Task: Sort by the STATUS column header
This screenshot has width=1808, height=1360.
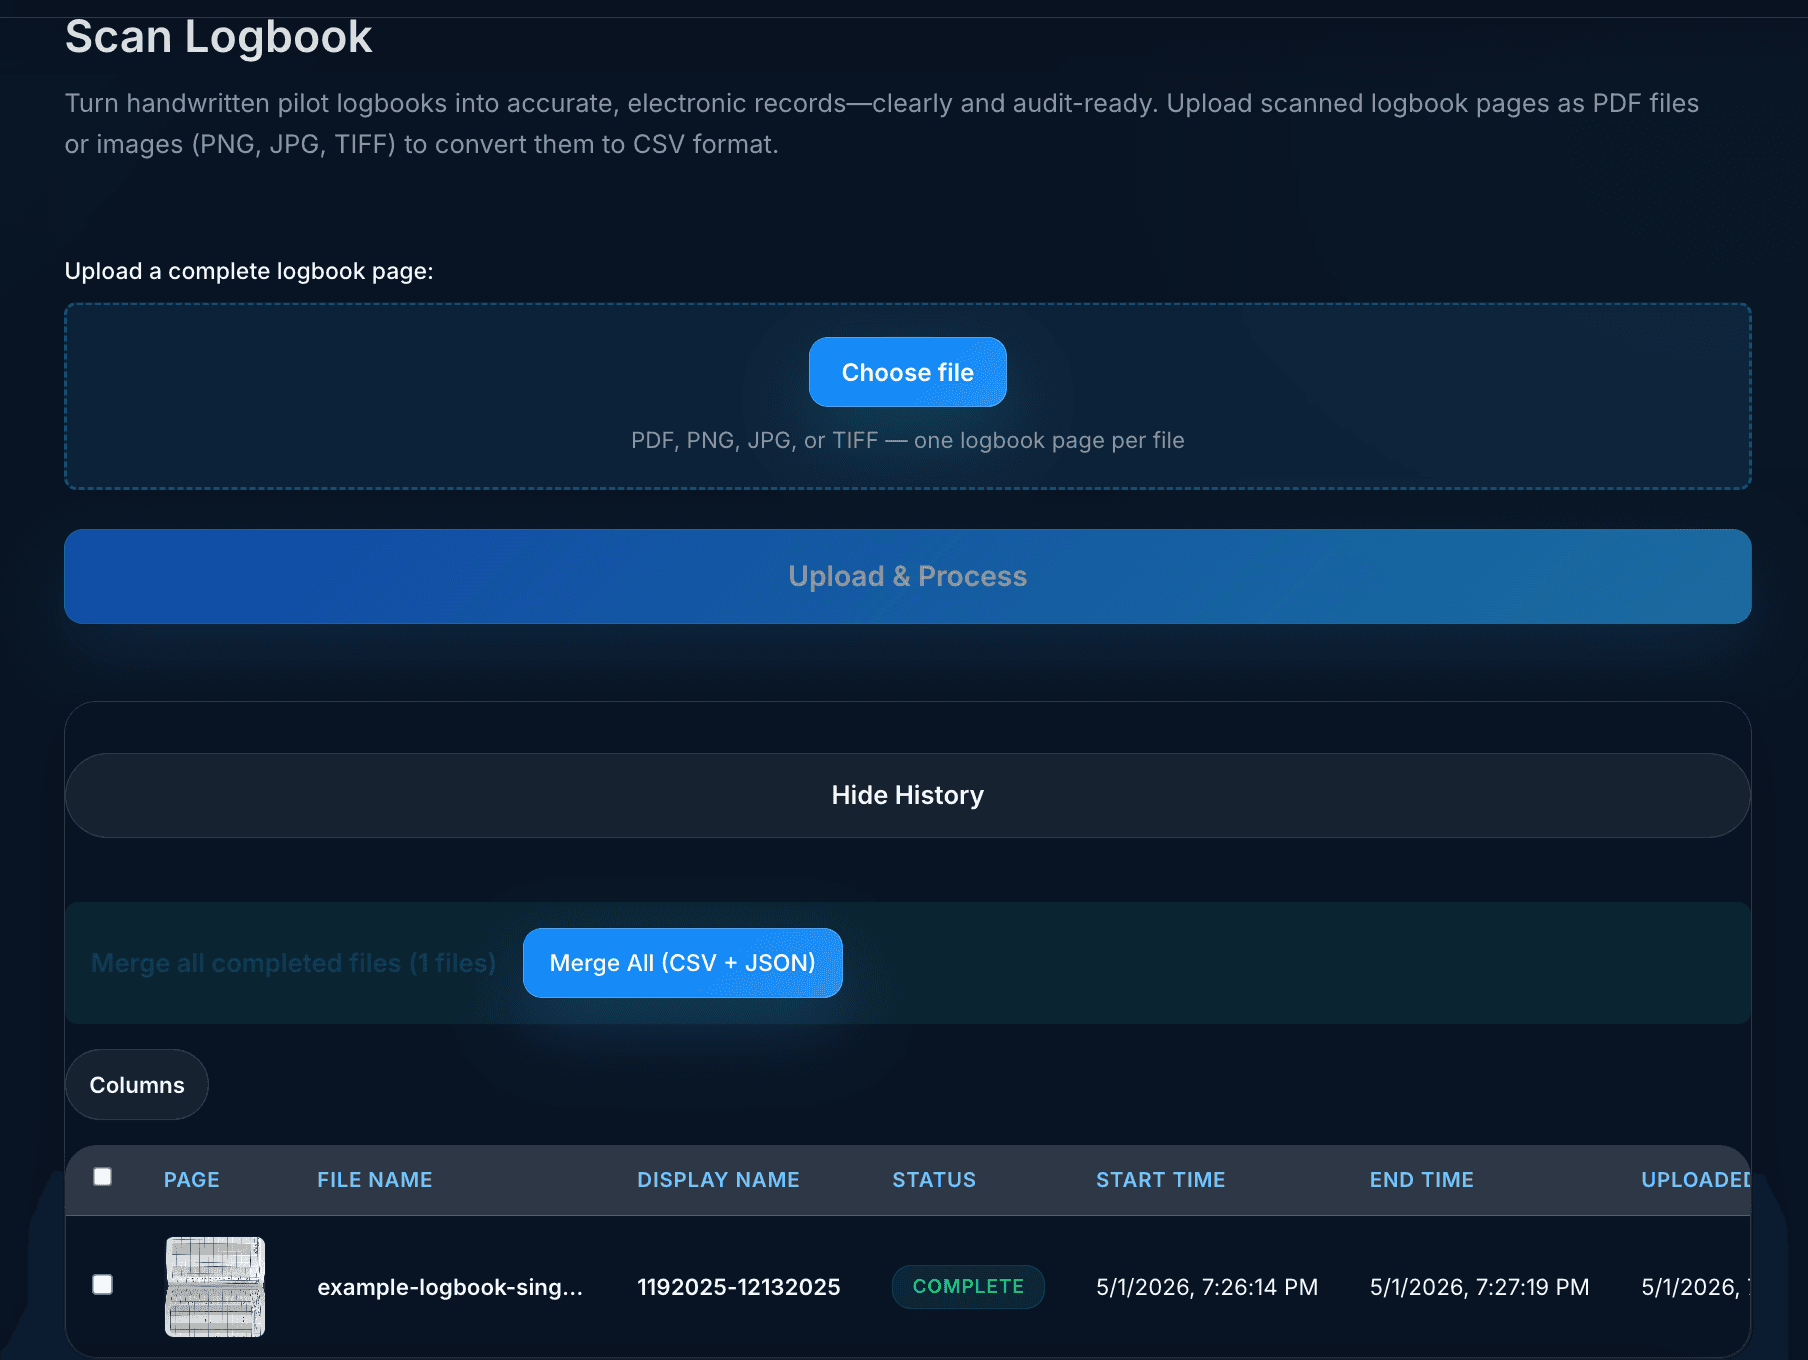Action: [934, 1180]
